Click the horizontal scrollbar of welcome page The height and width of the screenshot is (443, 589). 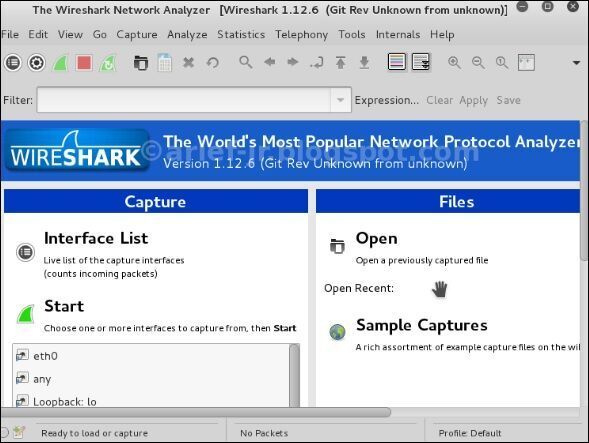click(x=195, y=412)
